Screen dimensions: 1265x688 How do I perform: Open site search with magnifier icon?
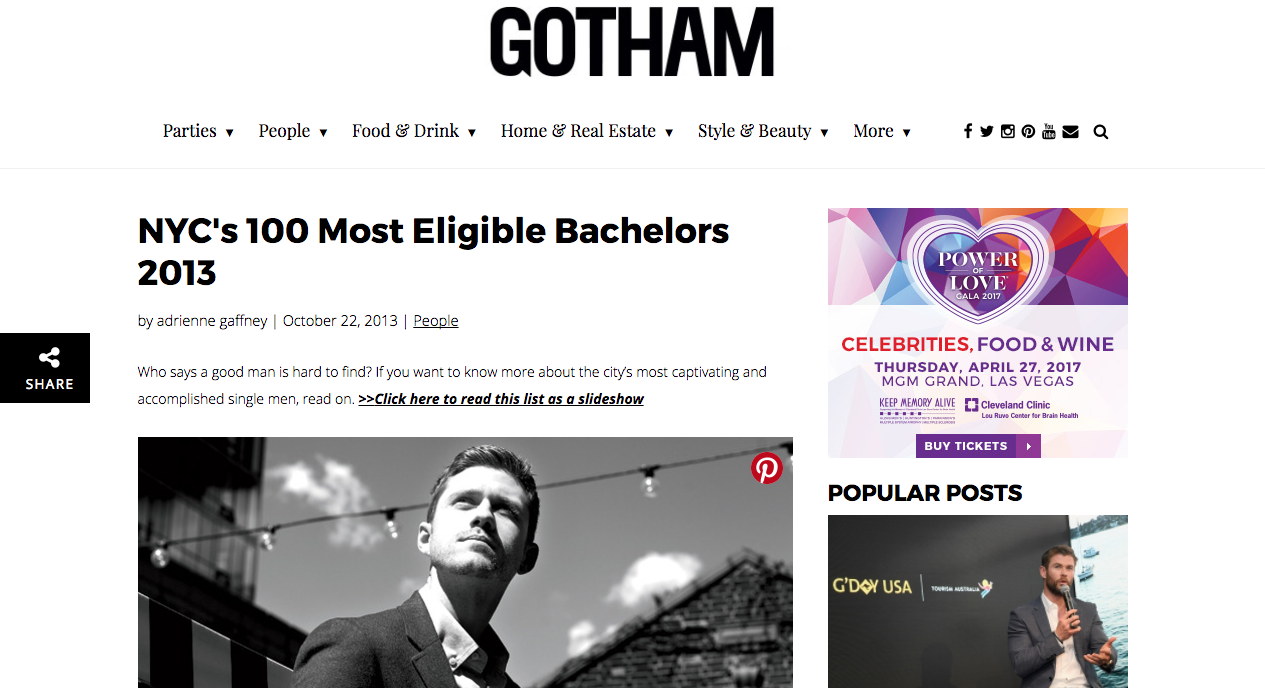pos(1101,131)
